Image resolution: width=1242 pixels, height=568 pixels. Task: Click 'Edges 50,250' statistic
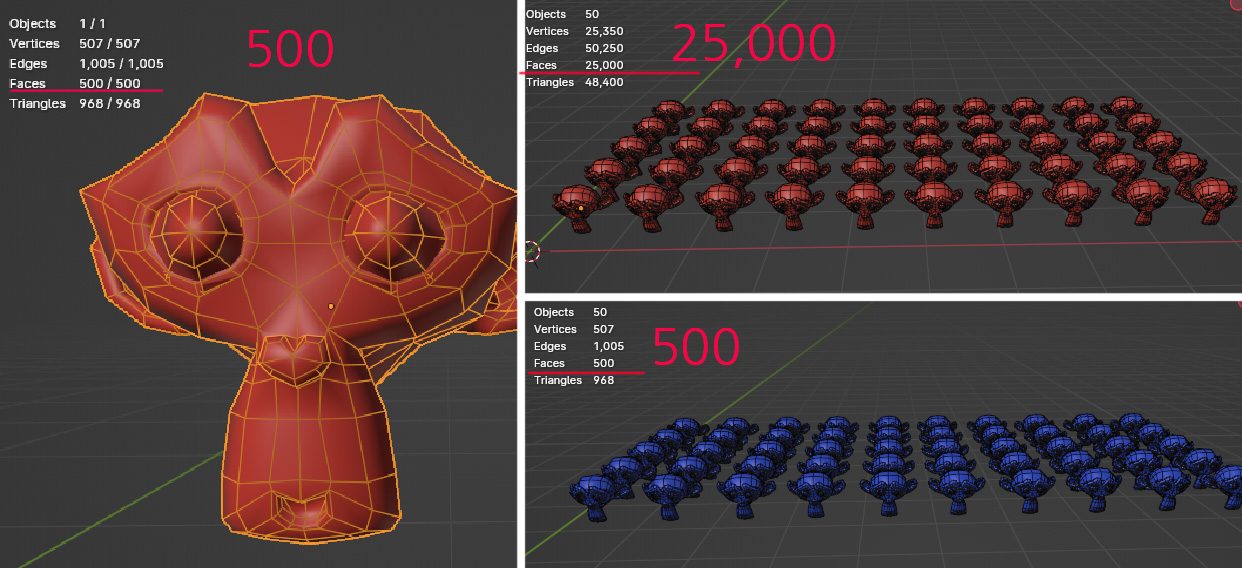tap(575, 48)
